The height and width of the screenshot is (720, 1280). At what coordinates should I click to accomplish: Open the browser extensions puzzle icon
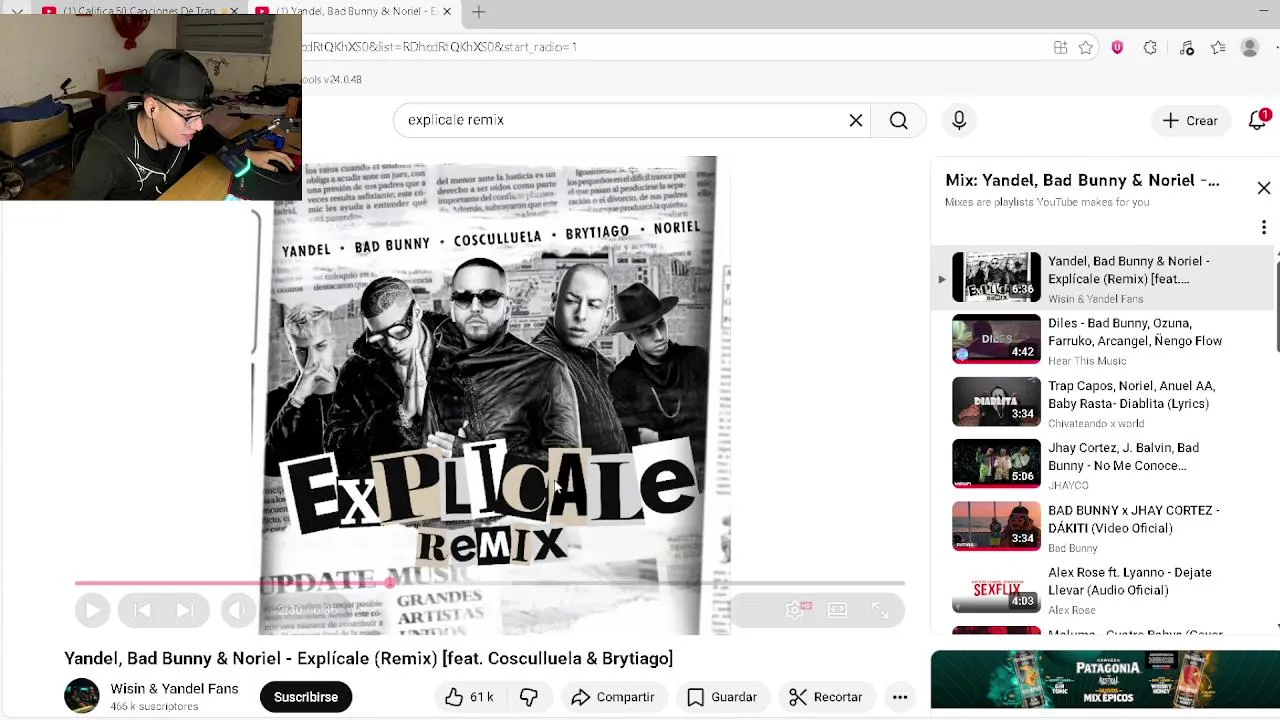click(x=1150, y=47)
